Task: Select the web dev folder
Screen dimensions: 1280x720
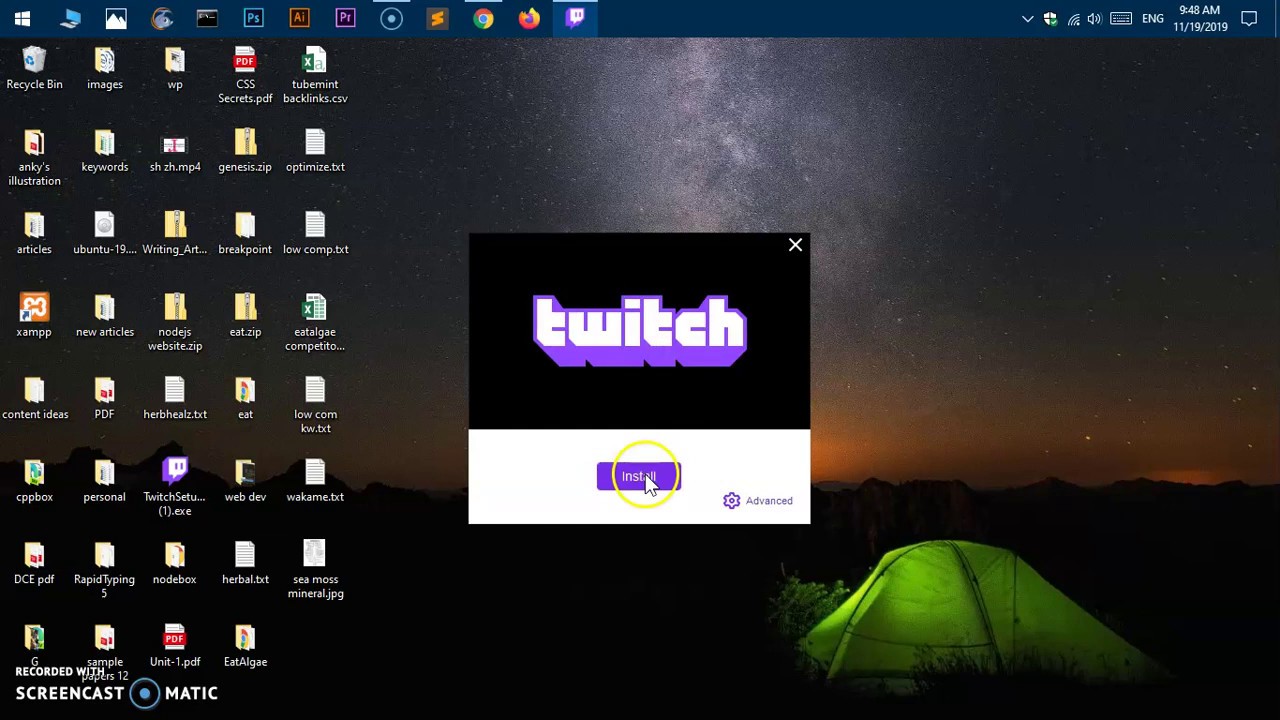Action: click(x=245, y=481)
